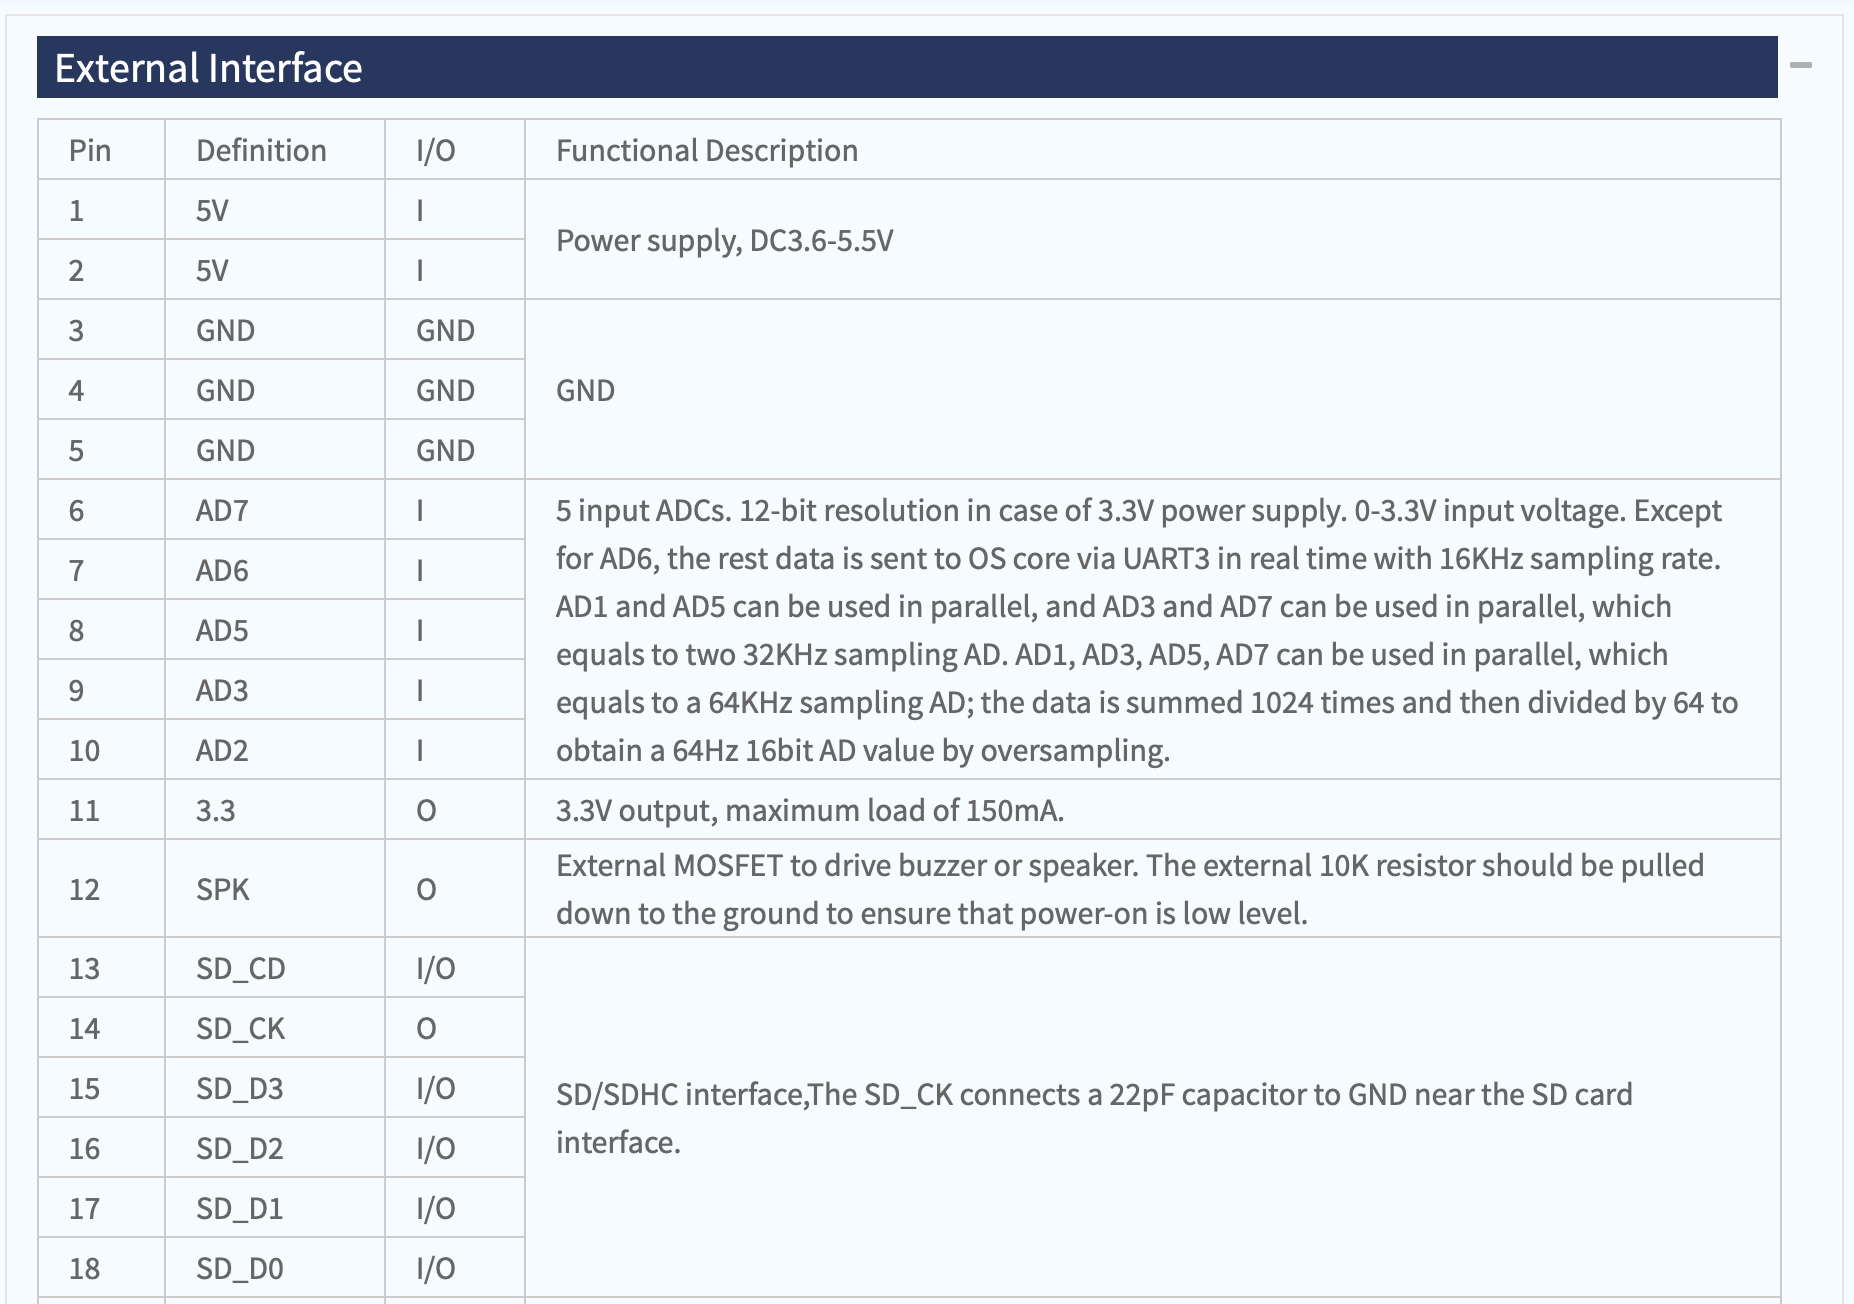The image size is (1854, 1304).
Task: Click the External Interface section header
Action: point(907,67)
